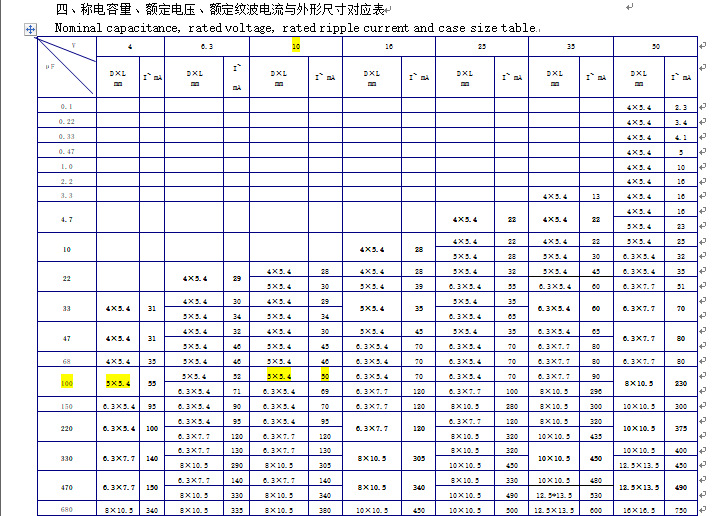Select the '16' voltage column header
The width and height of the screenshot is (712, 516).
point(389,46)
